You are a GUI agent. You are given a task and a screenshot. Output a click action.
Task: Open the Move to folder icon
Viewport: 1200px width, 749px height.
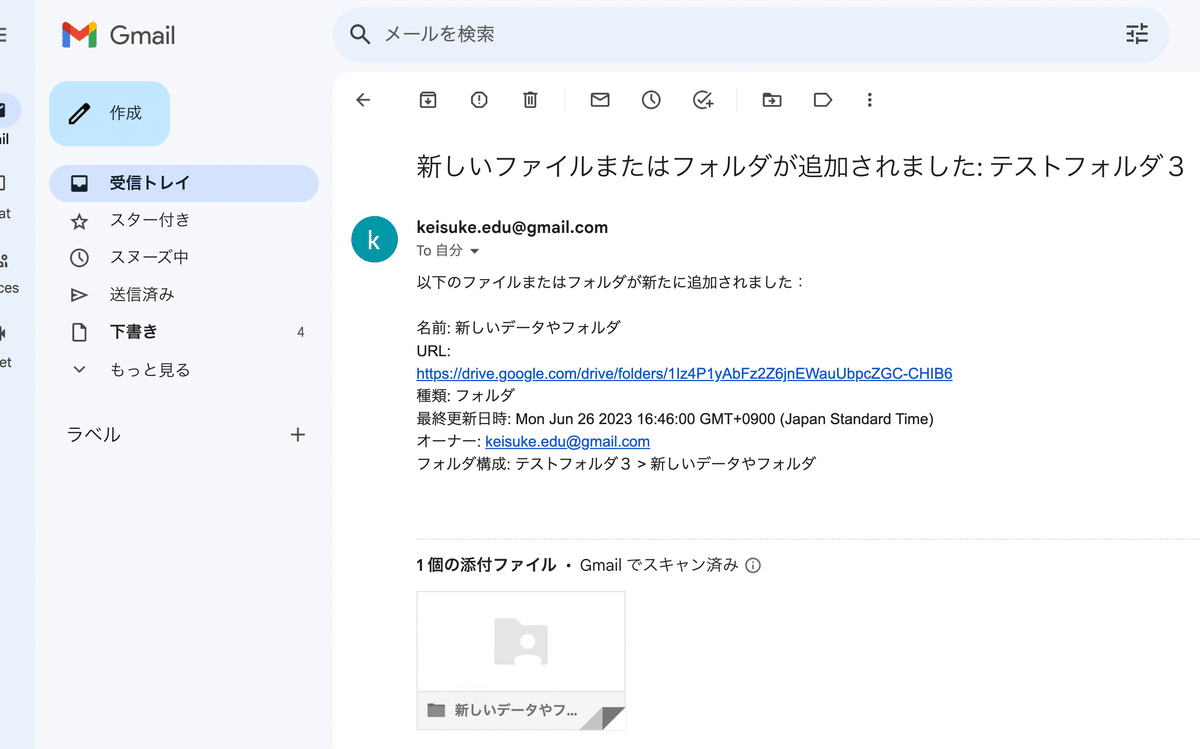pyautogui.click(x=771, y=100)
